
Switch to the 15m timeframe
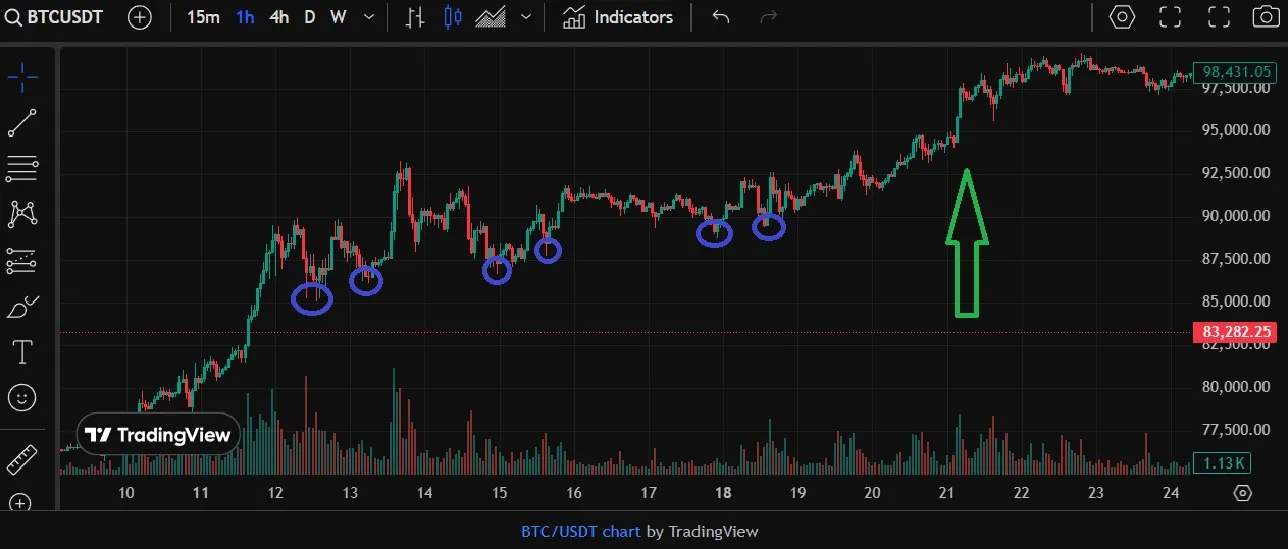[203, 17]
